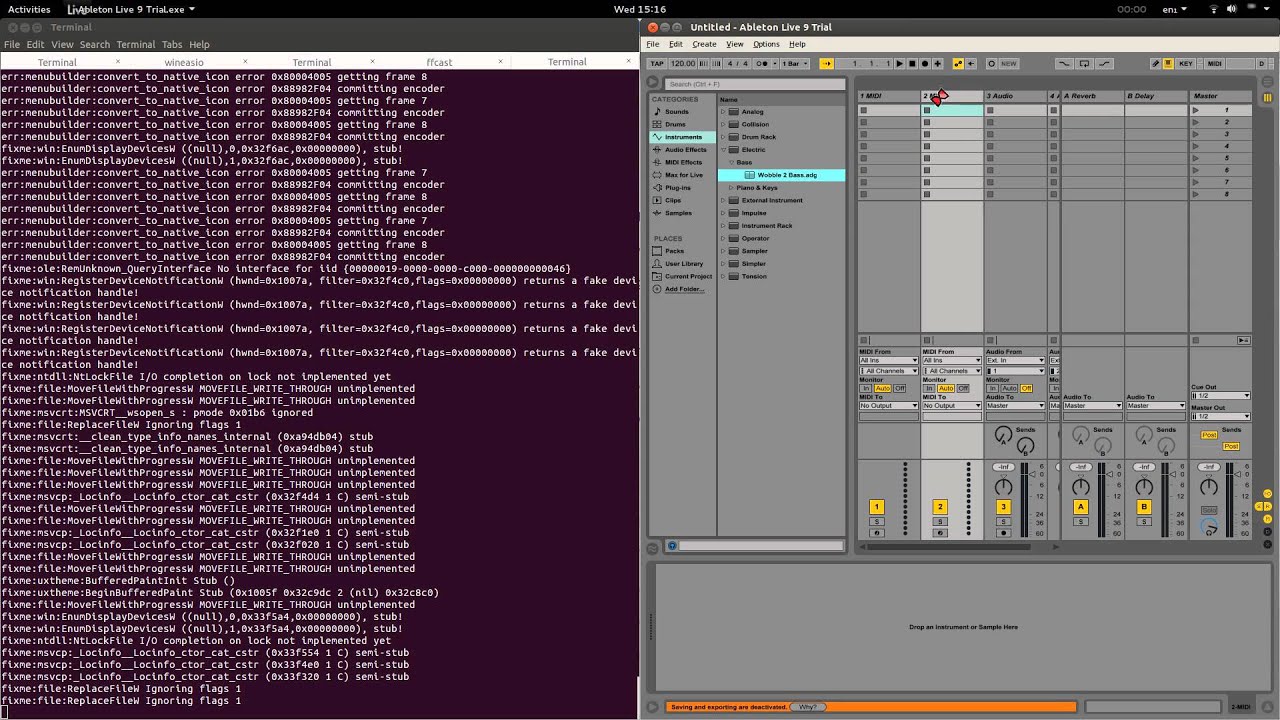Image resolution: width=1280 pixels, height=720 pixels.
Task: Switch to the wineasio terminal tab
Action: [184, 62]
